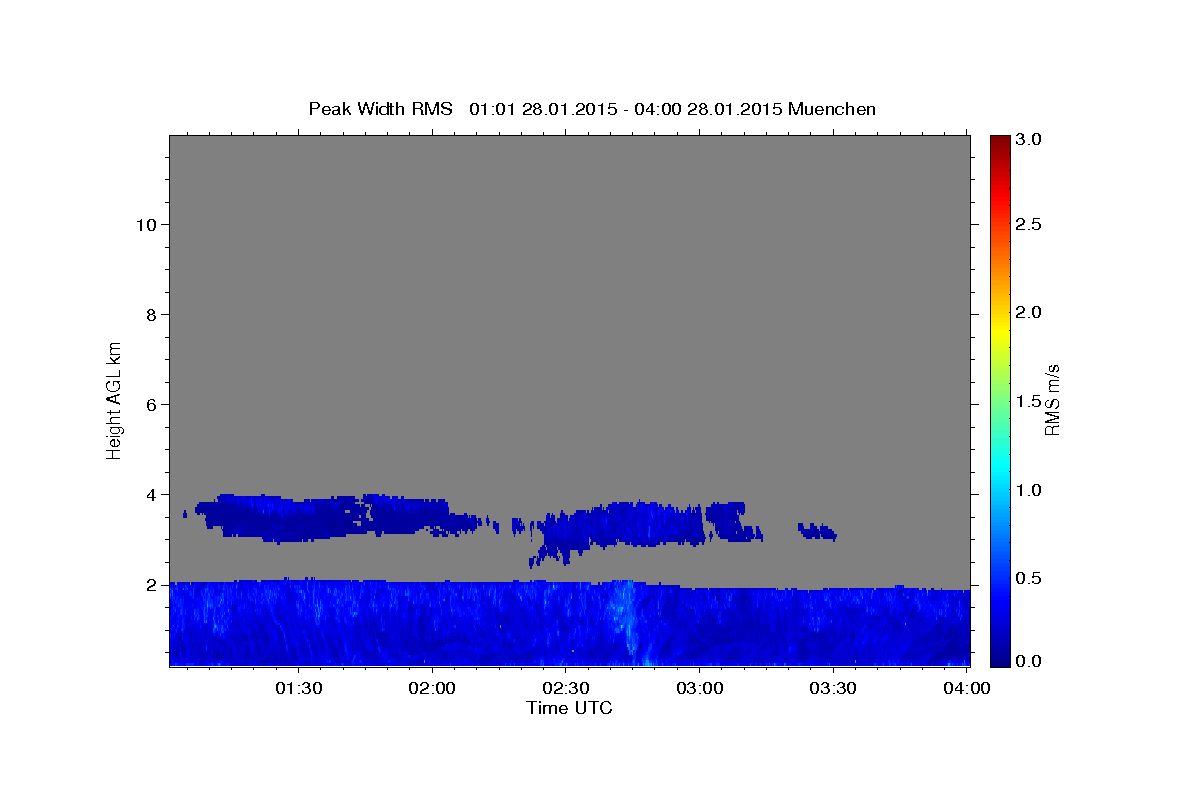Click the bright boundary-layer streak near 02:45
Image resolution: width=1200 pixels, height=800 pixels.
[x=627, y=620]
